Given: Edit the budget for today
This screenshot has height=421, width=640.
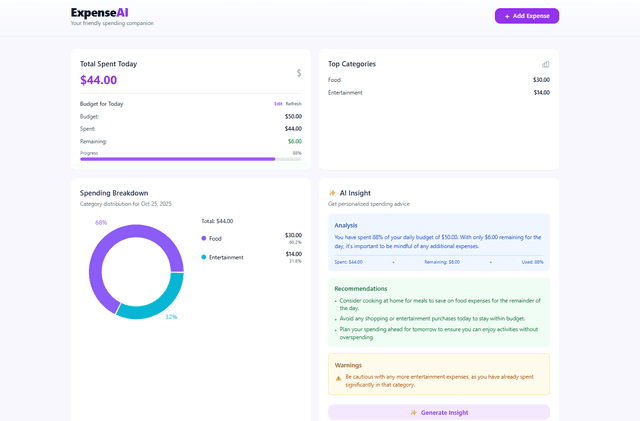Looking at the screenshot, I should (x=278, y=104).
